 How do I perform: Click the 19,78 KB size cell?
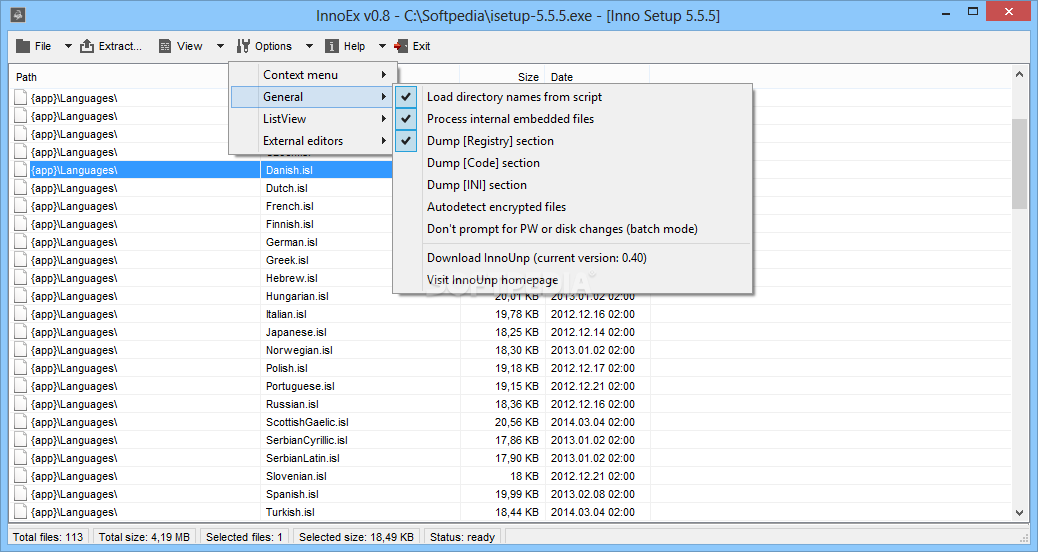pos(516,314)
